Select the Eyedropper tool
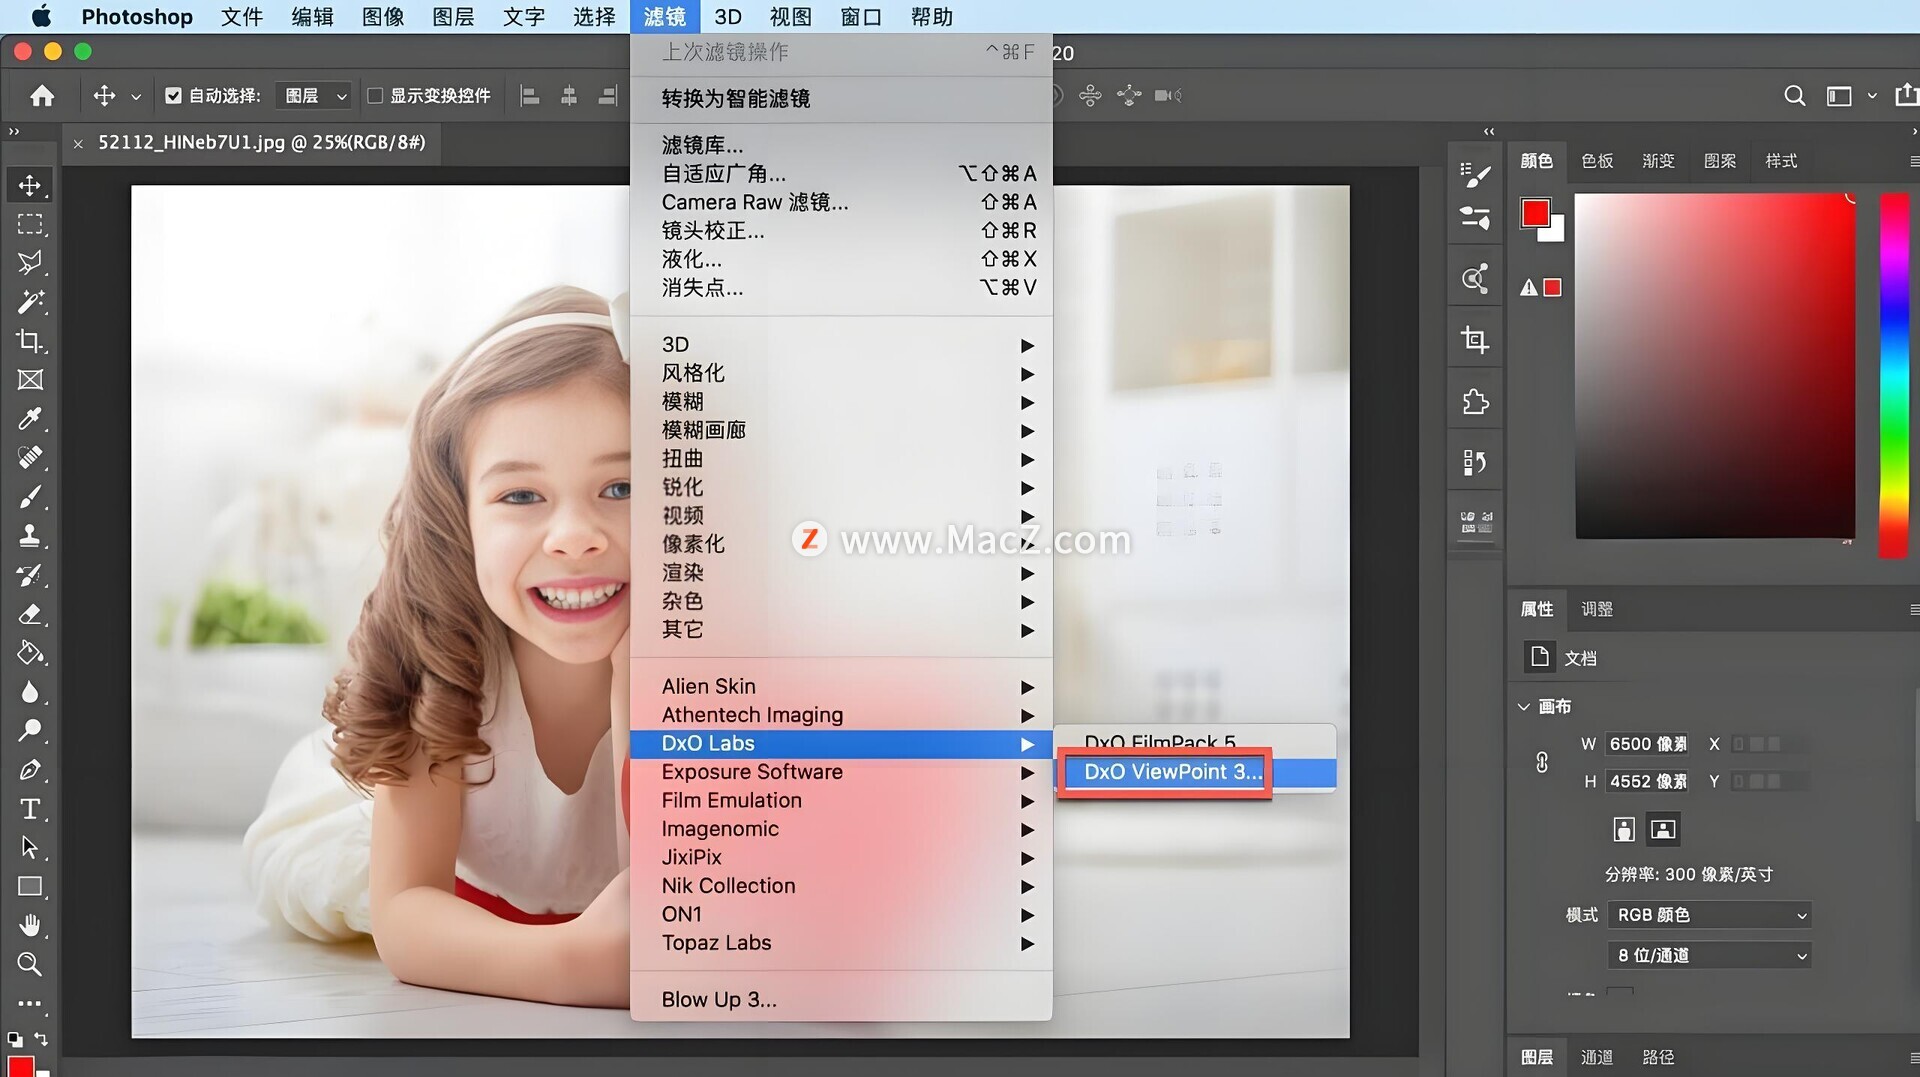 [x=30, y=419]
